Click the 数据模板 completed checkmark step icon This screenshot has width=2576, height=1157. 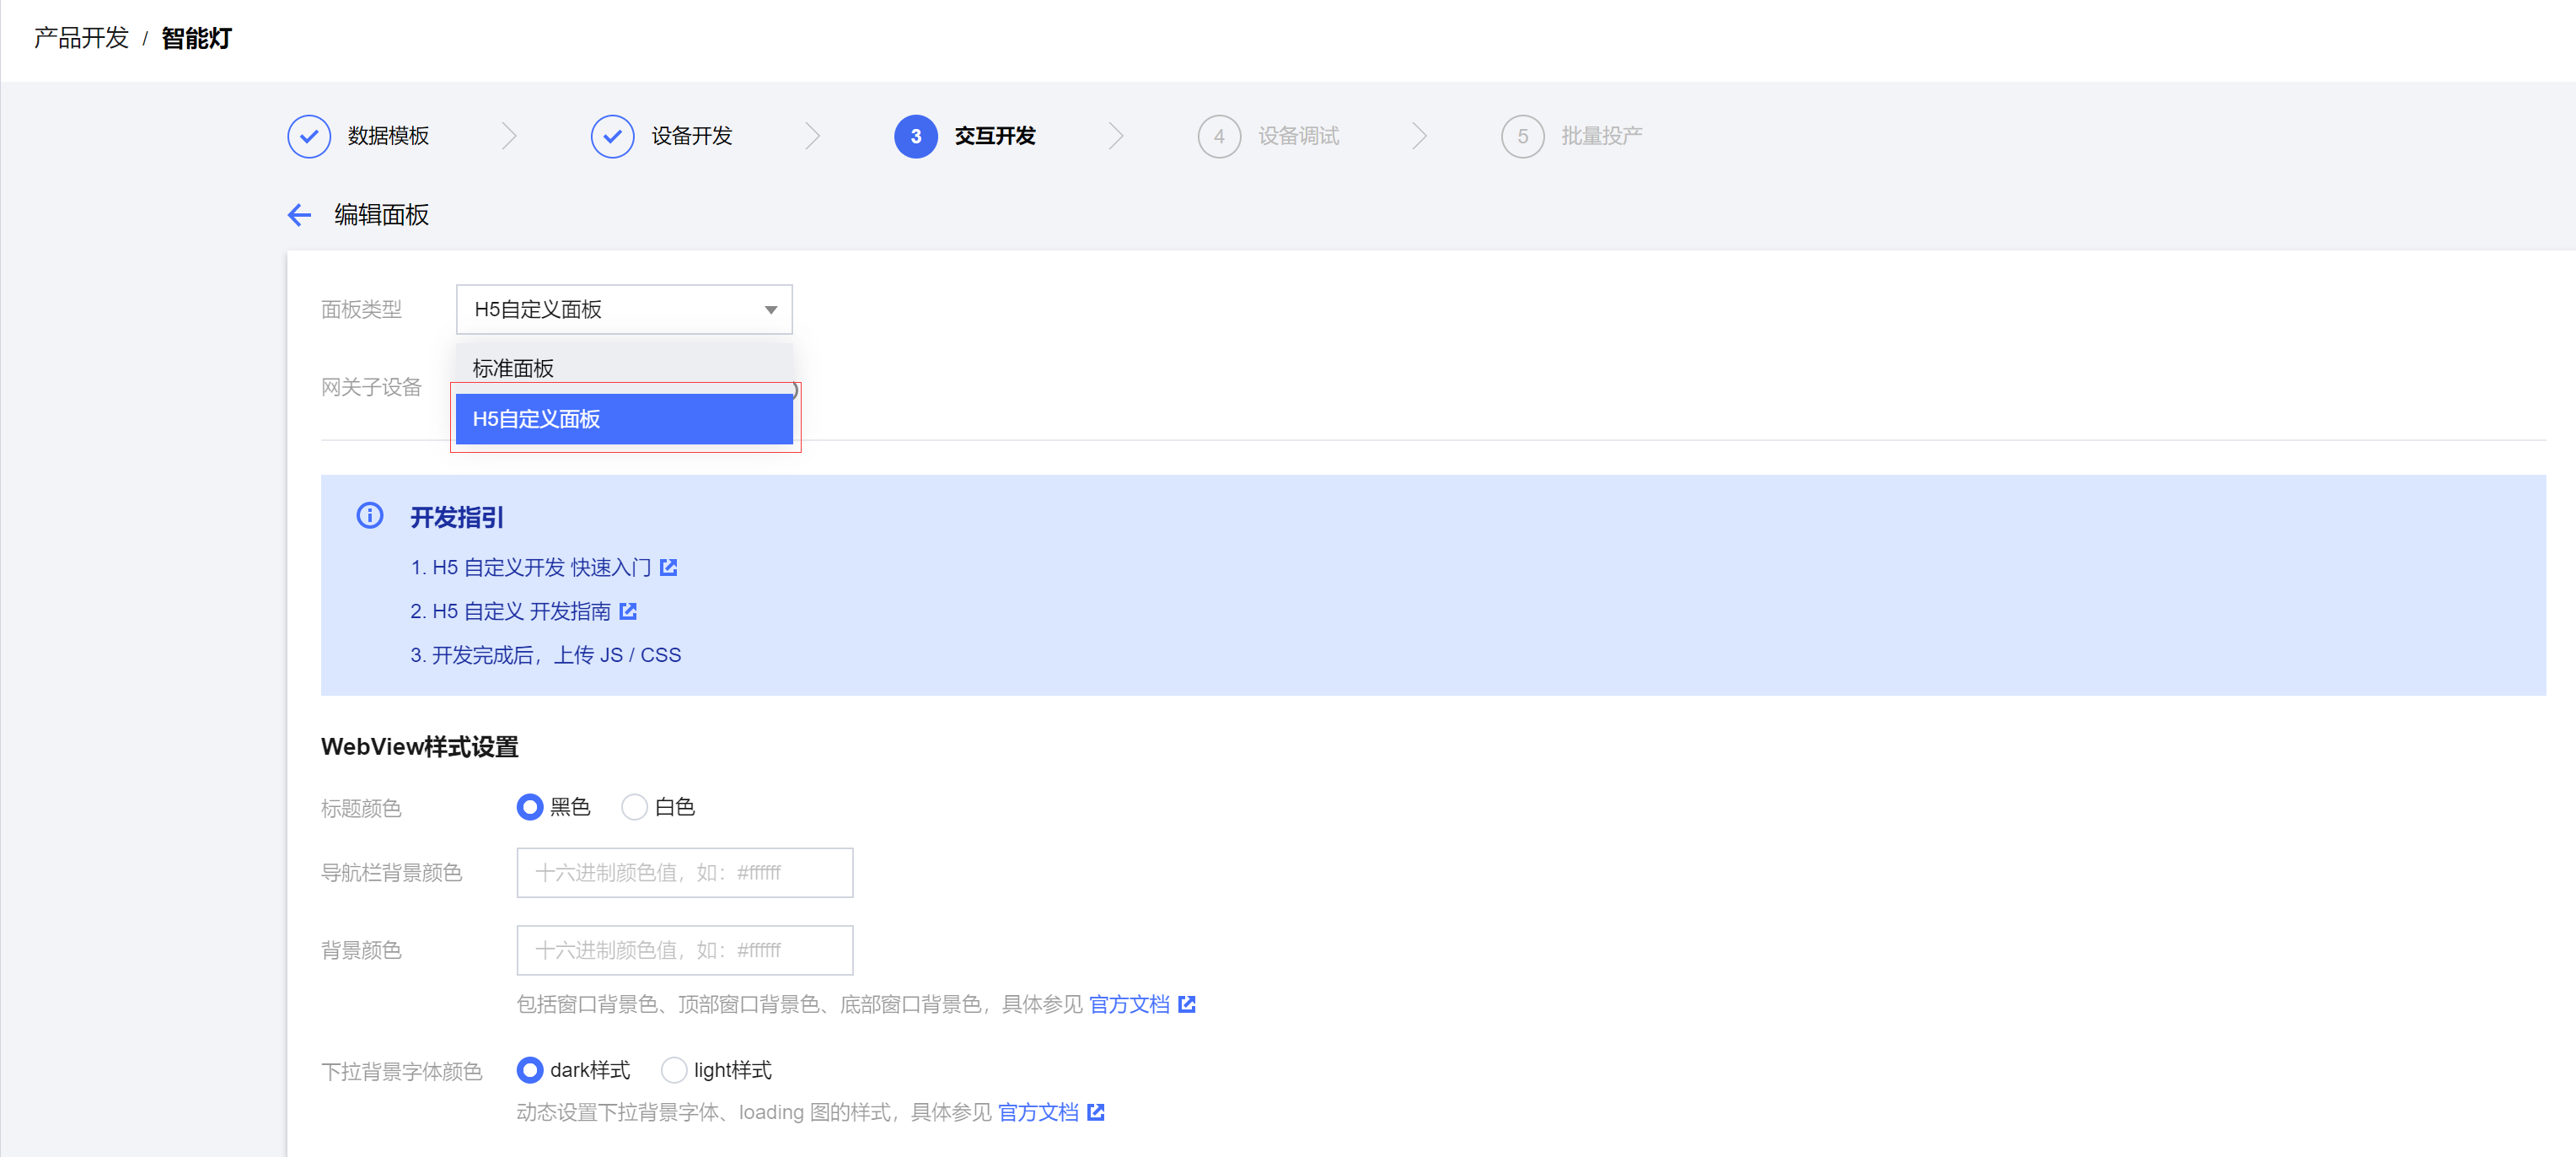tap(309, 136)
